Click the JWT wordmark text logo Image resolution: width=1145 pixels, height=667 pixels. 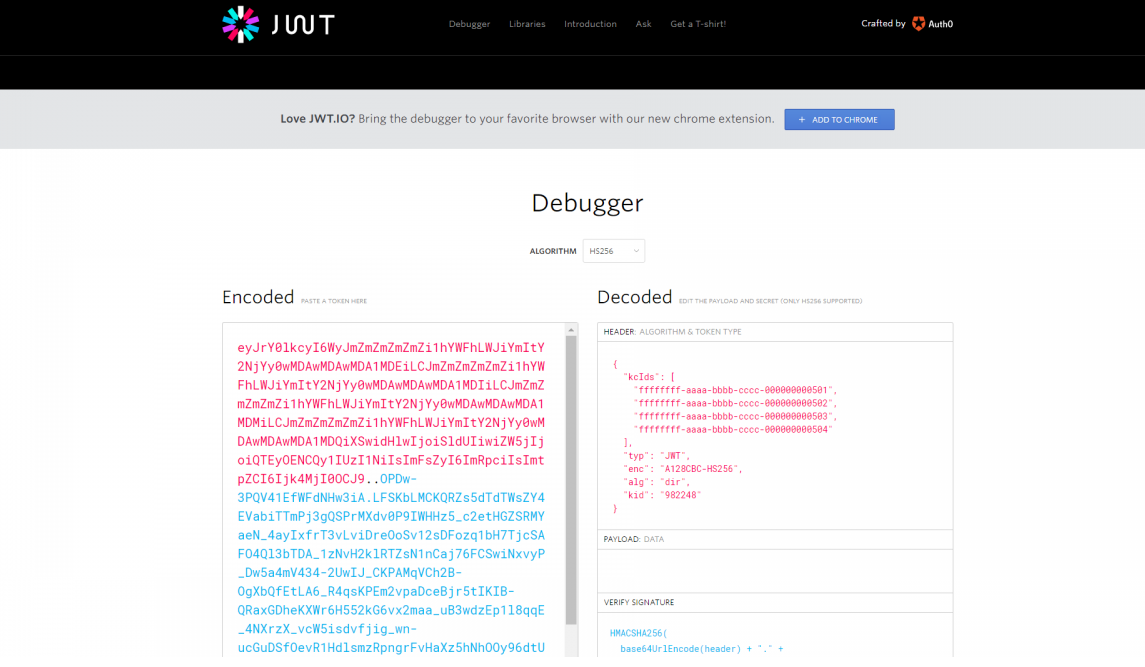303,25
